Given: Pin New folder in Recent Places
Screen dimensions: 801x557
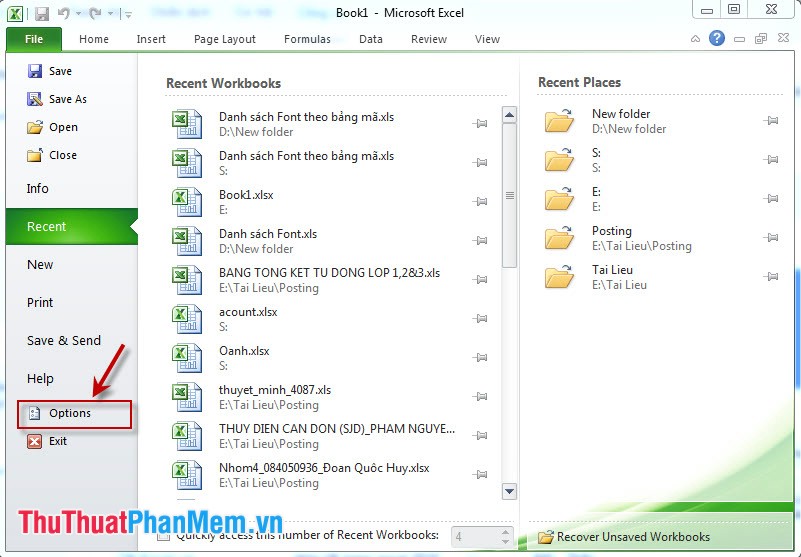Looking at the screenshot, I should click(x=771, y=121).
